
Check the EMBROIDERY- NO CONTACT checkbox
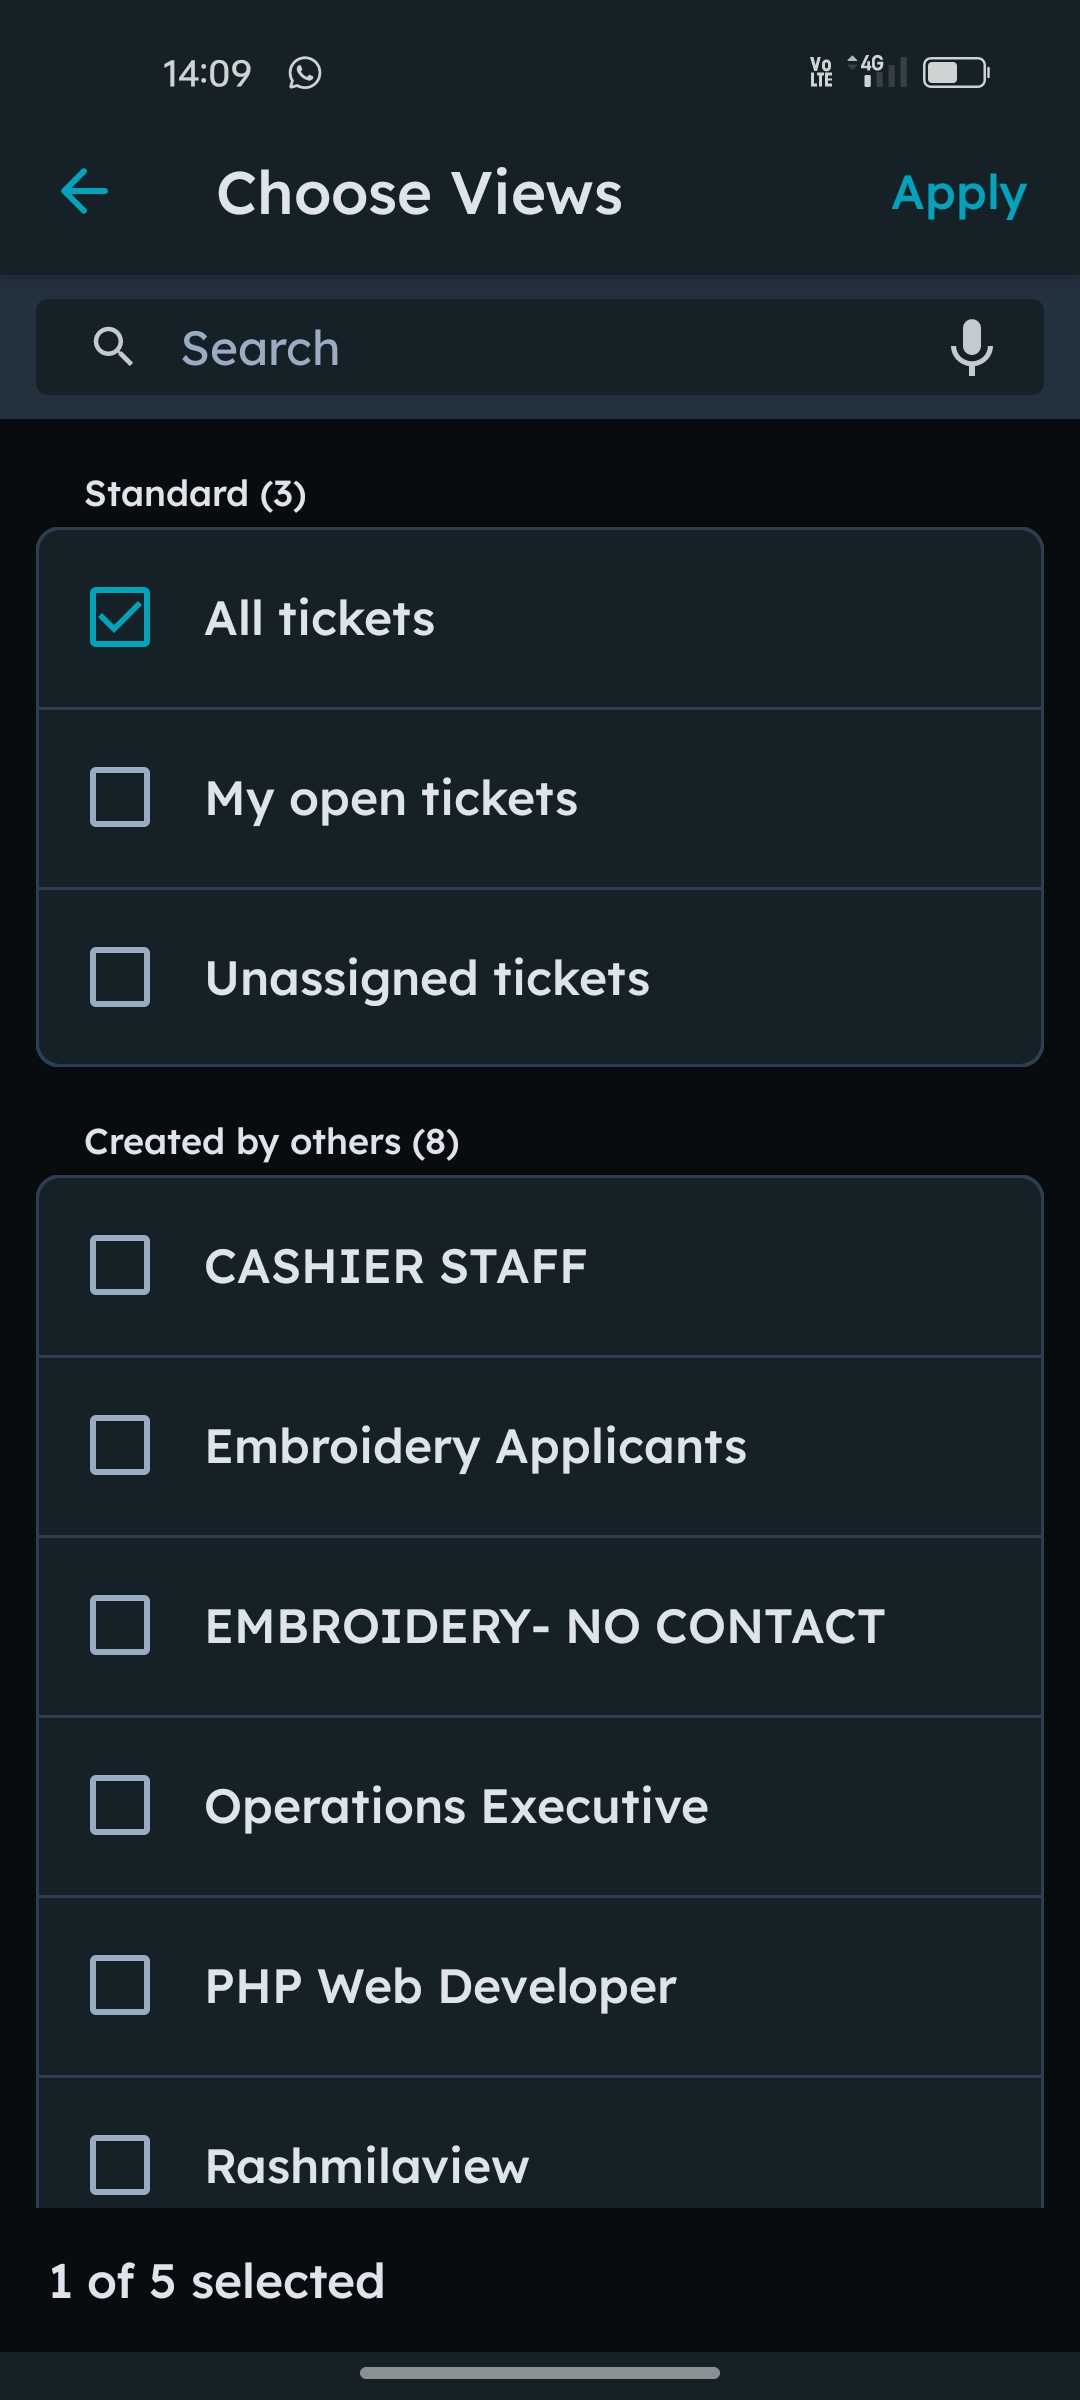point(120,1625)
